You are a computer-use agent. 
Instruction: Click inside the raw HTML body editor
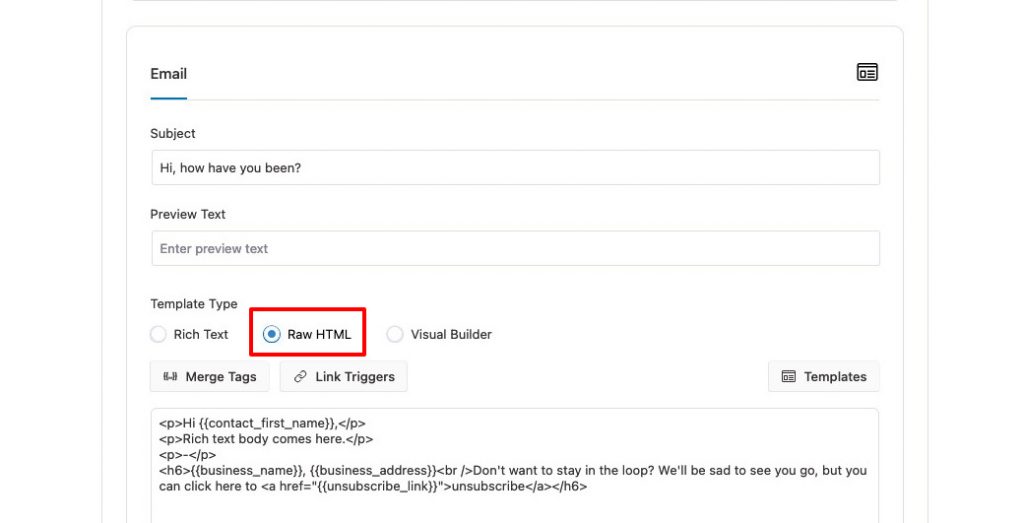[x=515, y=466]
